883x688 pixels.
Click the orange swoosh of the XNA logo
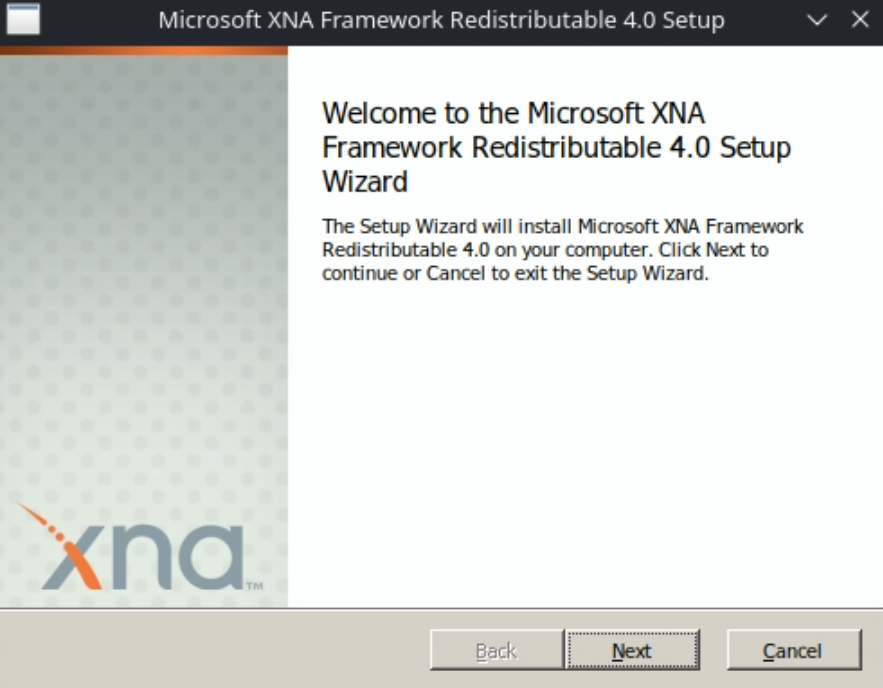pyautogui.click(x=44, y=528)
